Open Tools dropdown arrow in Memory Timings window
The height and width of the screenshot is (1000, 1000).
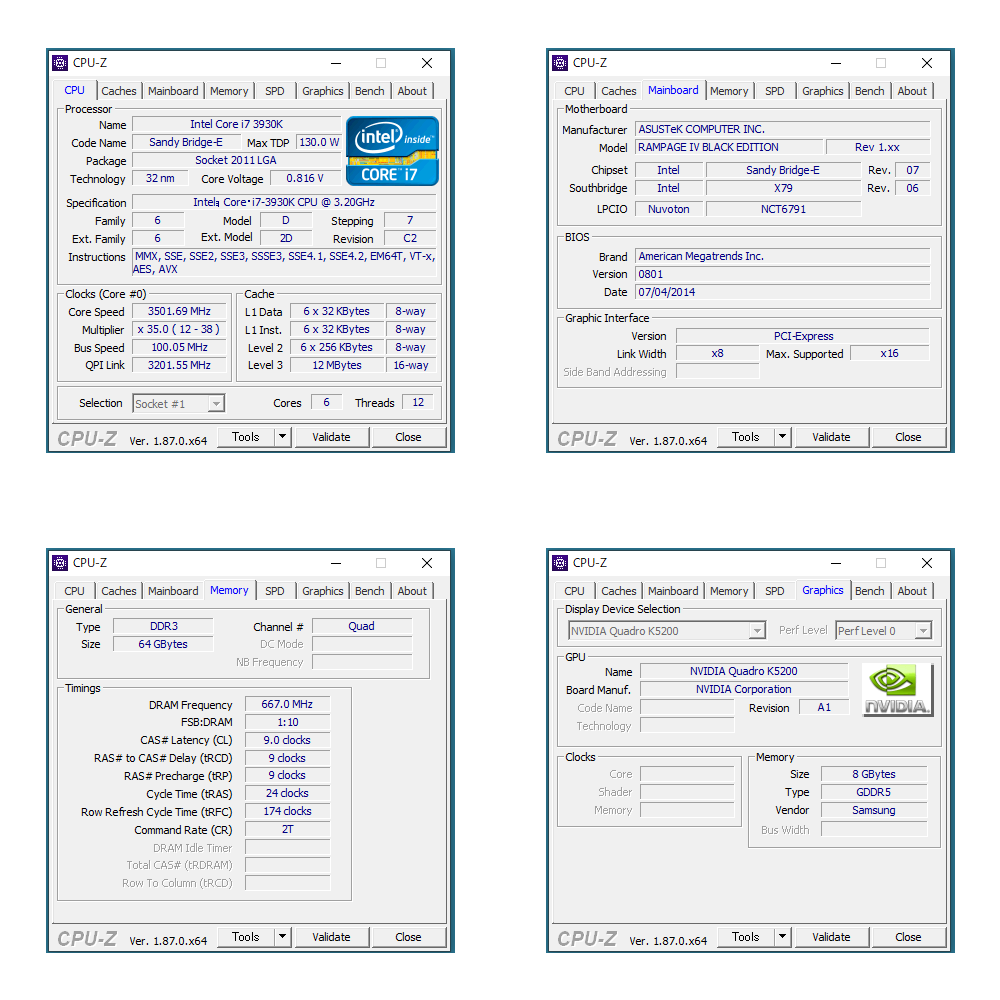pos(282,937)
